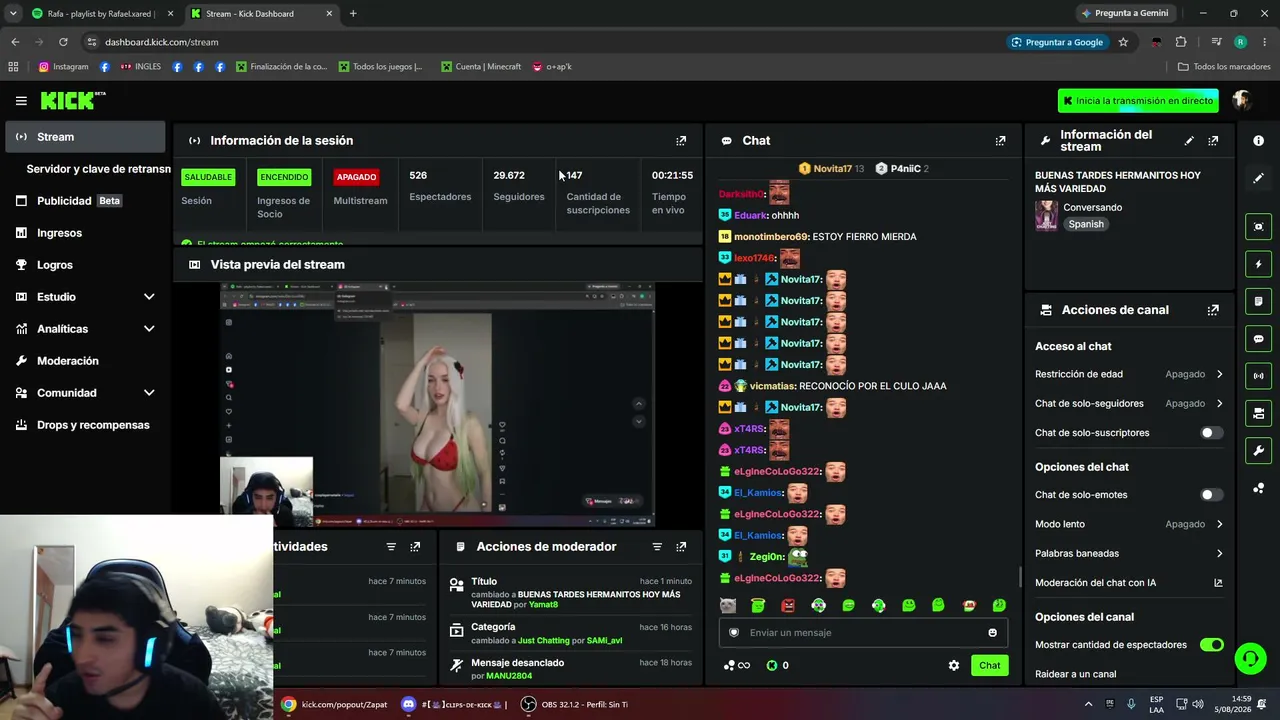Open the Chrome tab search dropdown
The width and height of the screenshot is (1280, 720).
13,13
